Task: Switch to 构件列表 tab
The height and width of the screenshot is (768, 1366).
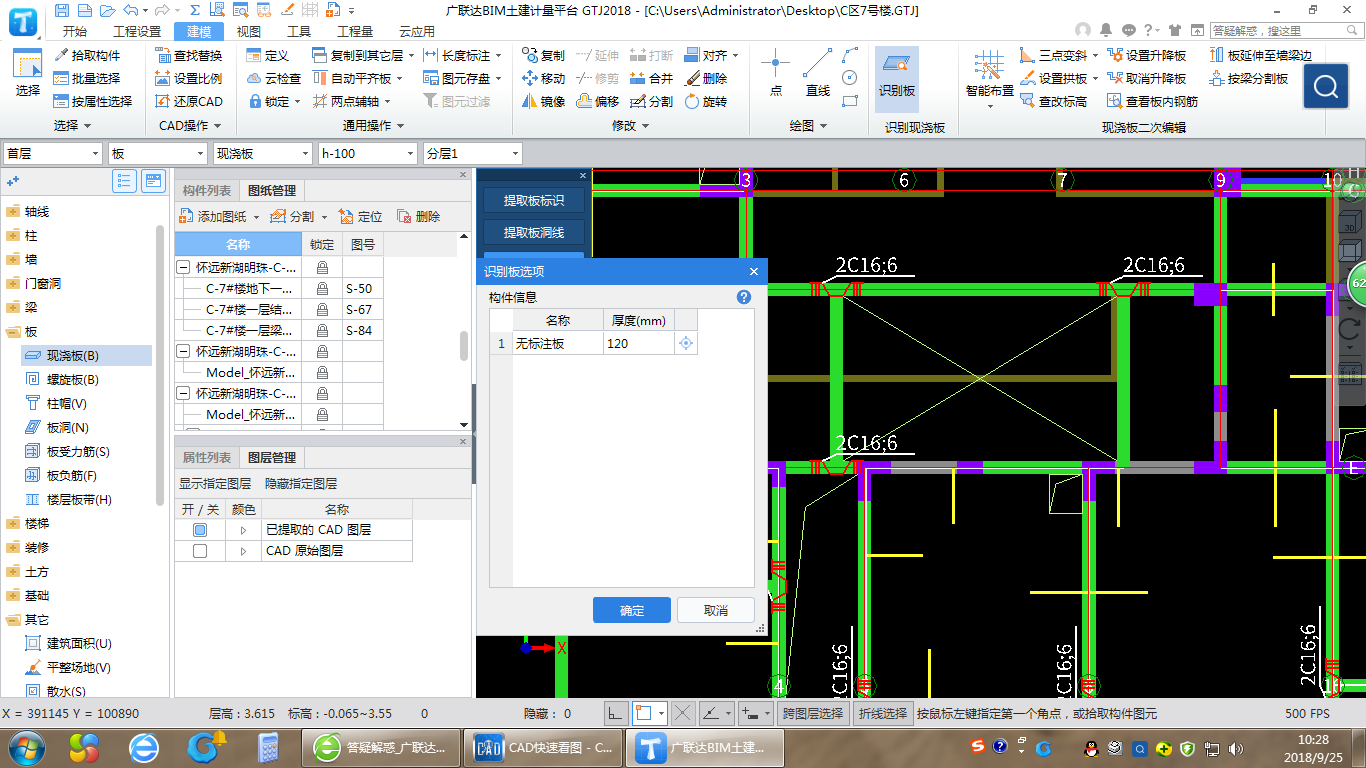Action: (x=207, y=191)
